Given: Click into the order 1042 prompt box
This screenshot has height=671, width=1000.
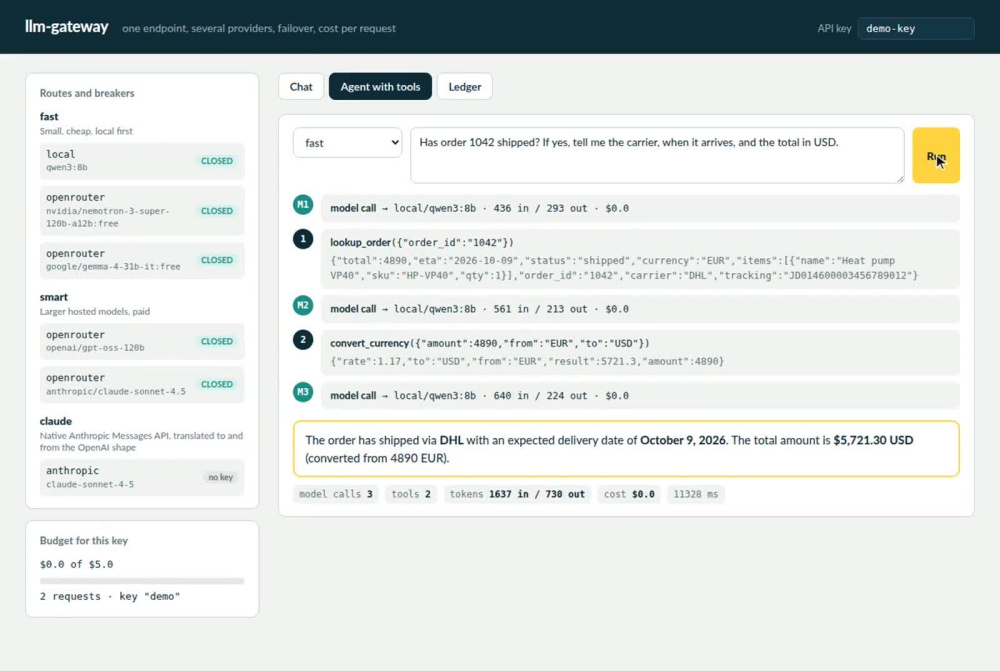Looking at the screenshot, I should (657, 155).
